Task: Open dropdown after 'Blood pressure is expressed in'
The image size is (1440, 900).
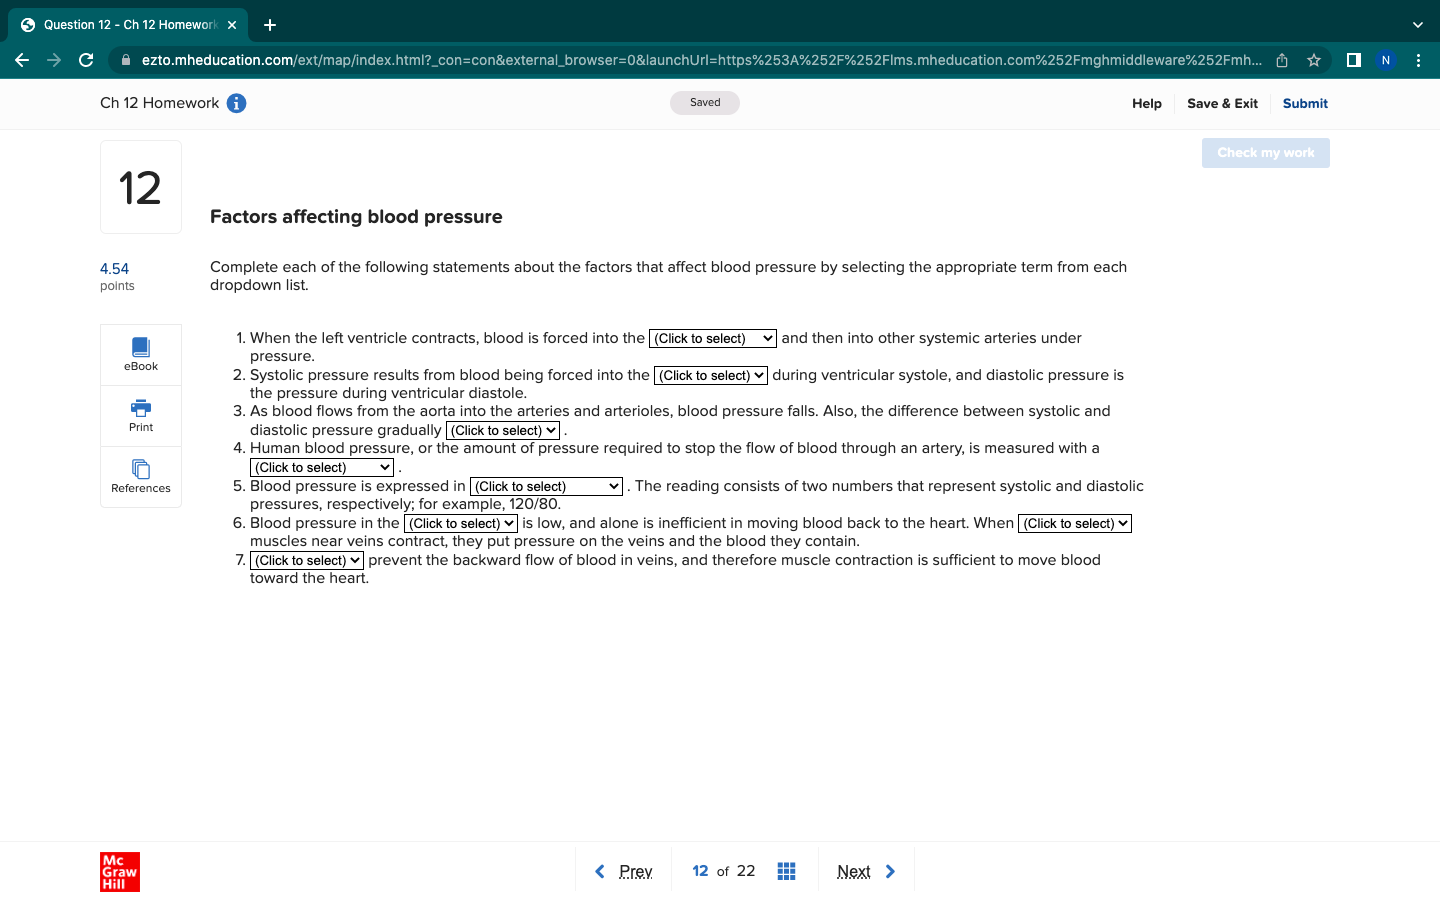Action: pos(547,487)
